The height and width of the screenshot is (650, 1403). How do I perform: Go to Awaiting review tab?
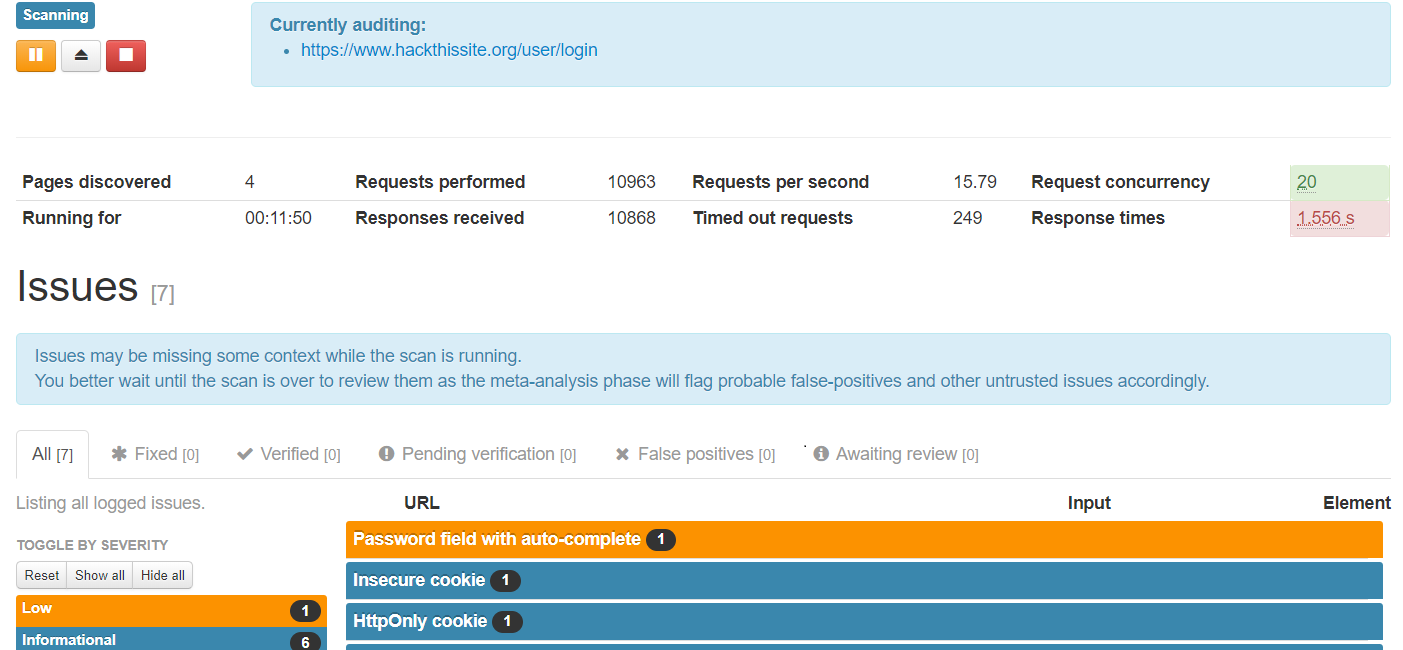[897, 454]
